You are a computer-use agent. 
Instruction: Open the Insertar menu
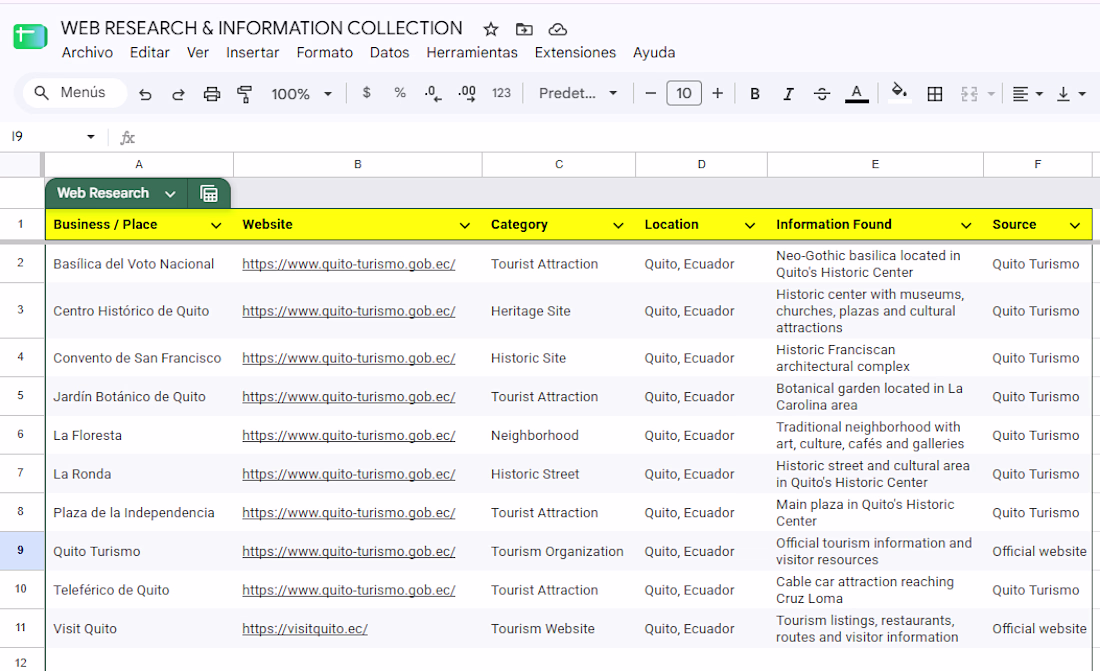pyautogui.click(x=253, y=53)
